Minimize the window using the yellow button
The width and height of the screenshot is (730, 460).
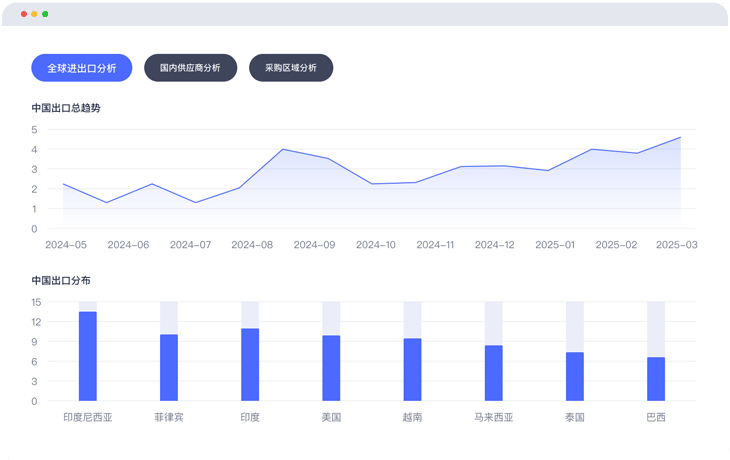click(34, 14)
